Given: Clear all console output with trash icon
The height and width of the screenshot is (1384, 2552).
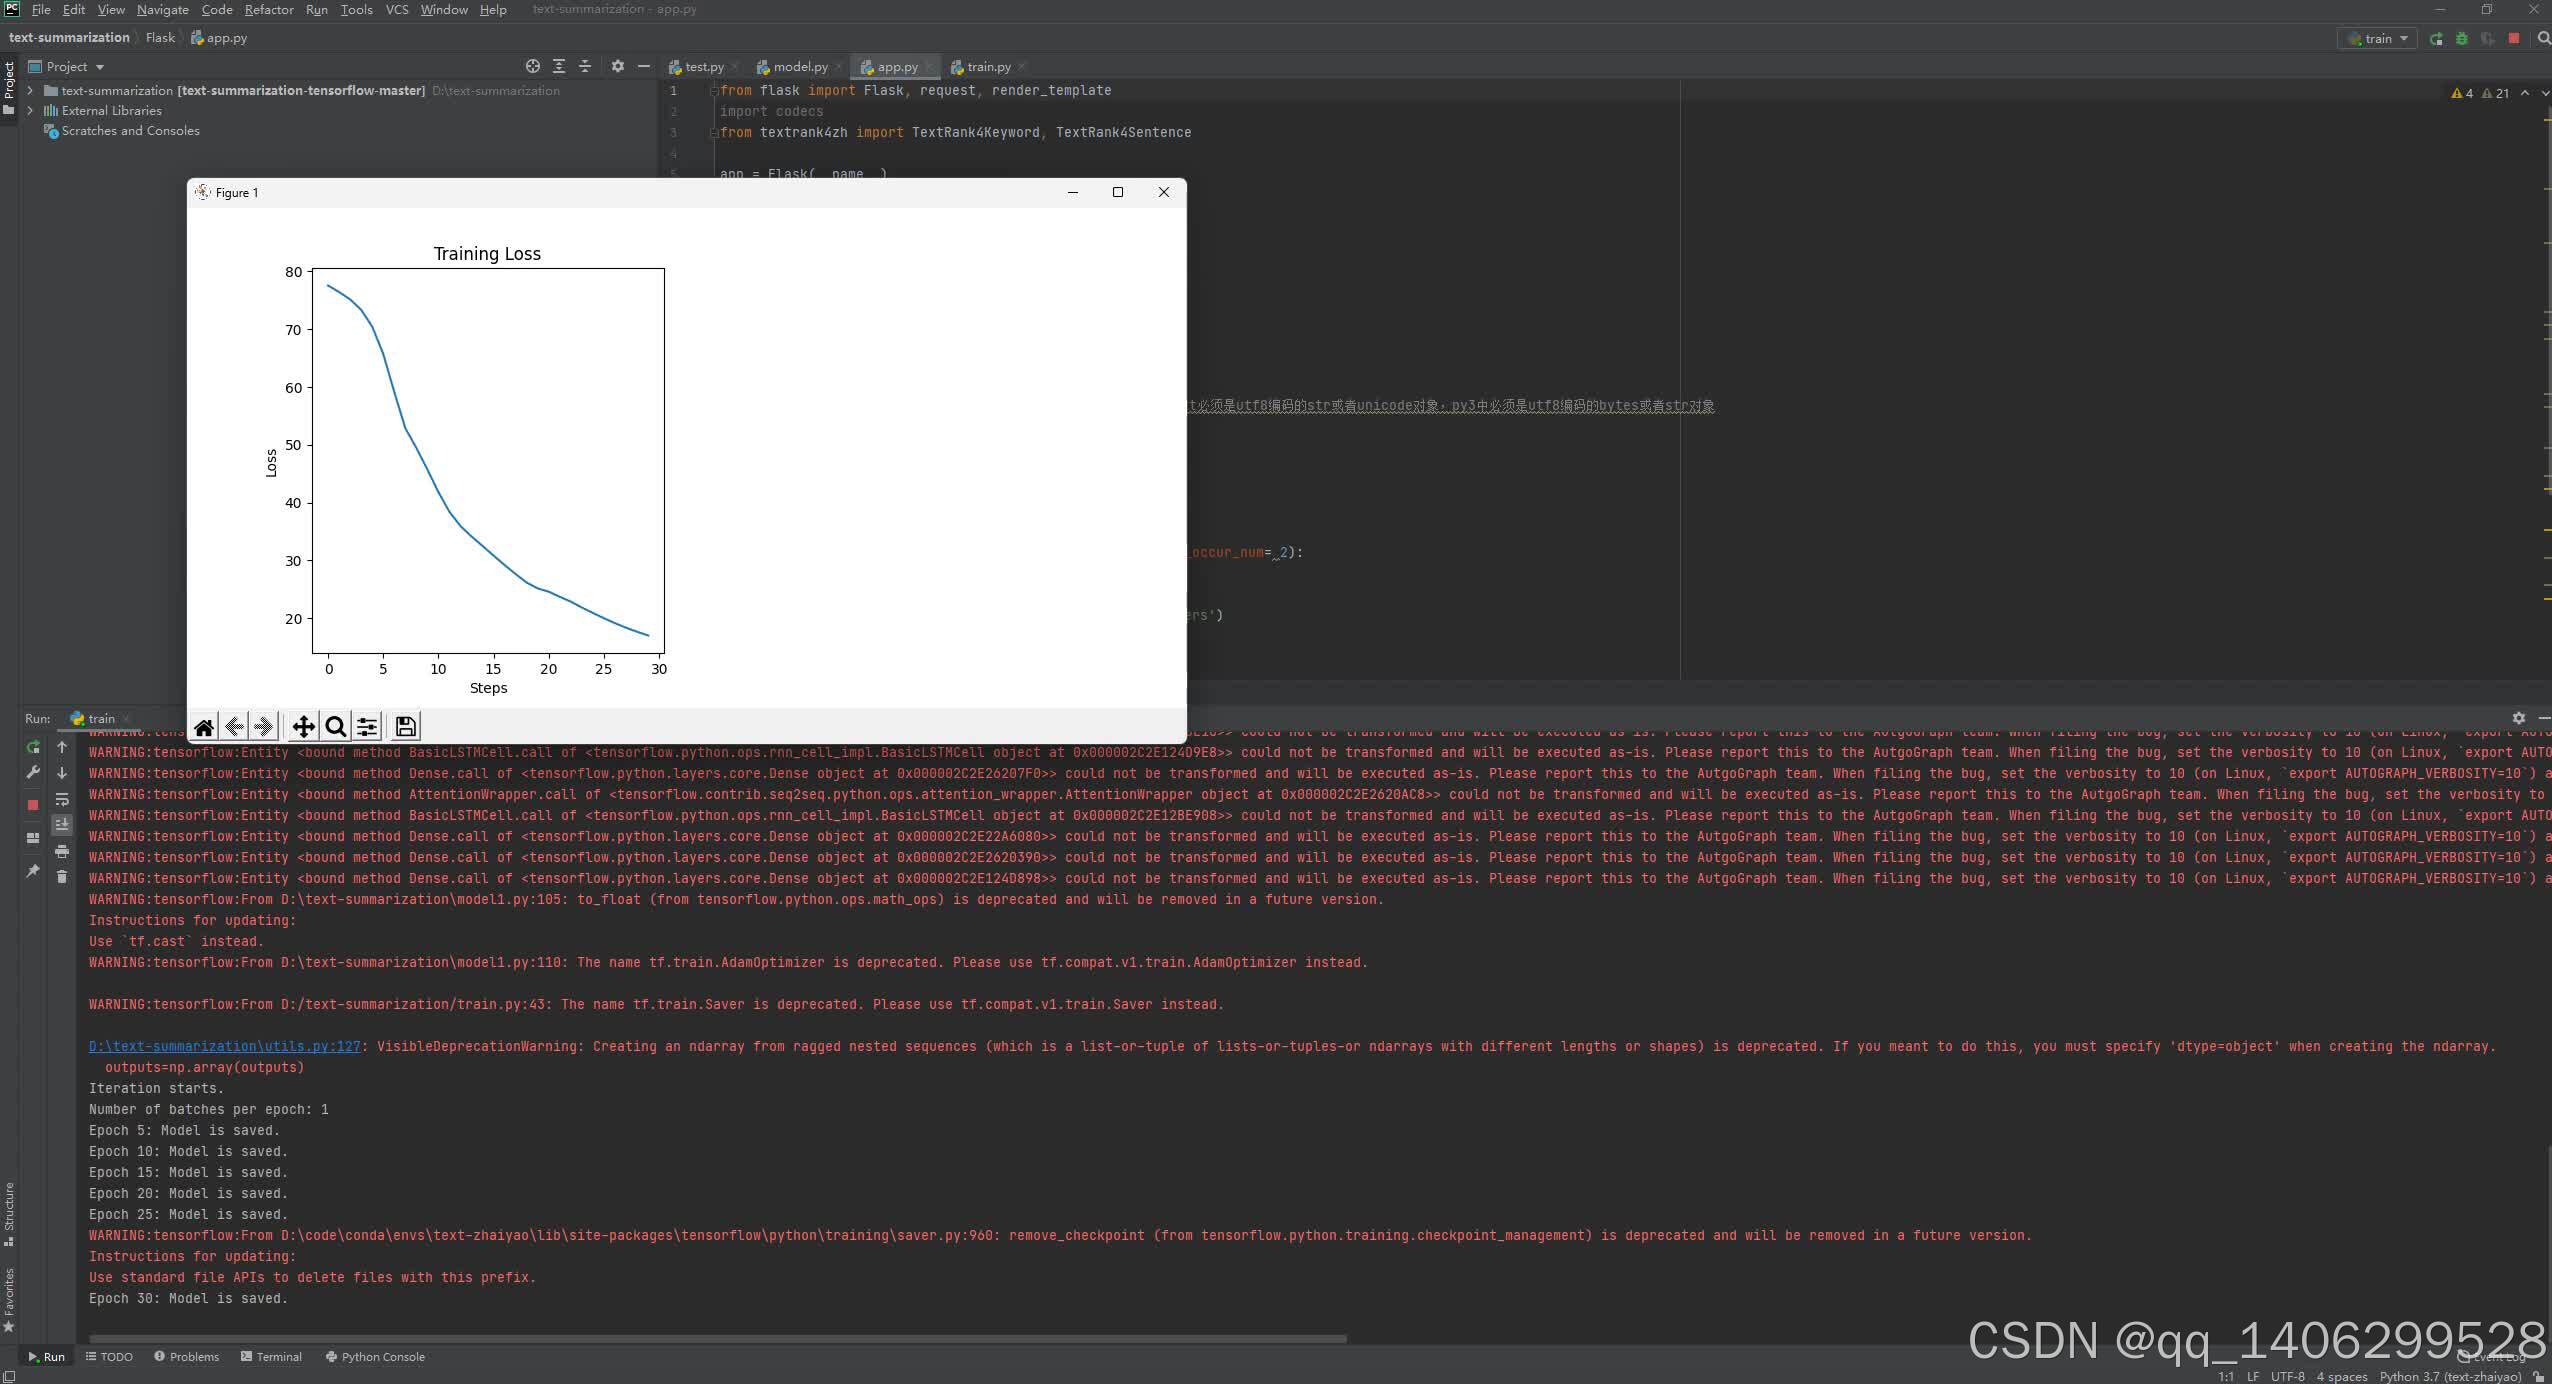Looking at the screenshot, I should click(x=62, y=877).
